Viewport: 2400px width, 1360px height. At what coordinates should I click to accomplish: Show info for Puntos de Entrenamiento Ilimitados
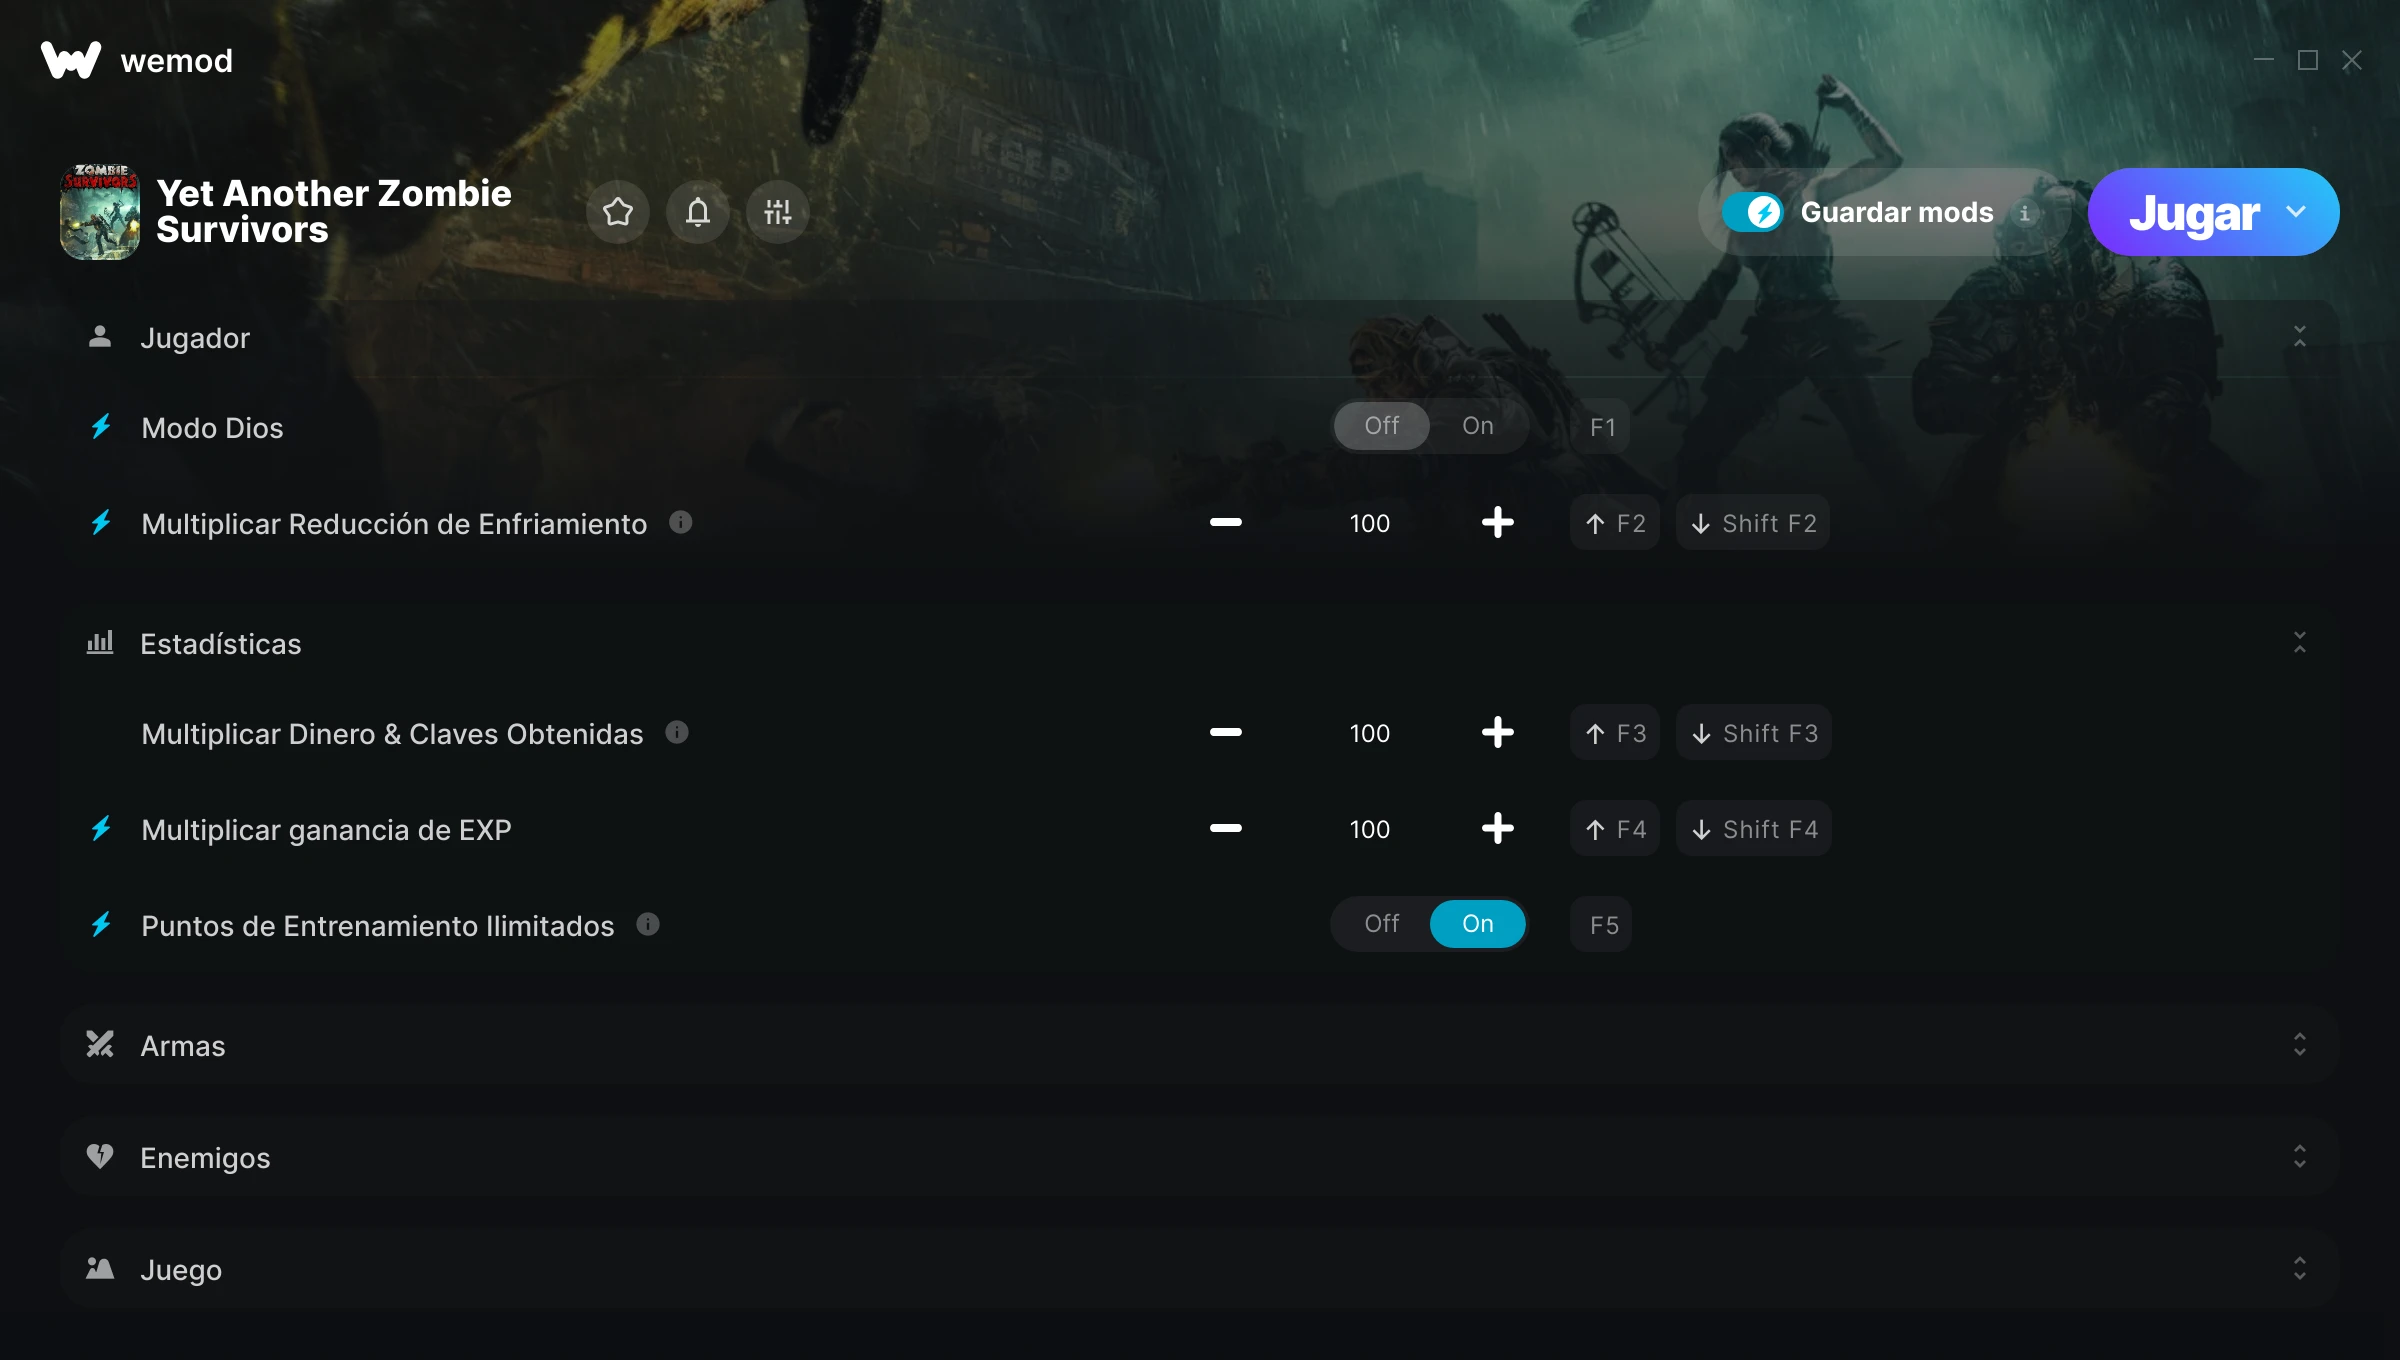pos(648,924)
